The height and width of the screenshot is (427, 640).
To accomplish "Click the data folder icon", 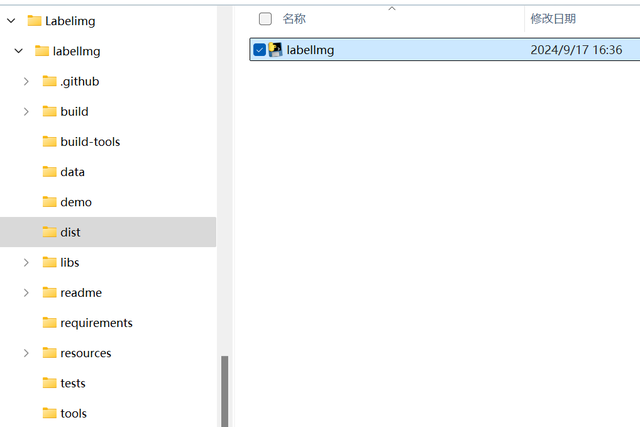I will (x=49, y=171).
